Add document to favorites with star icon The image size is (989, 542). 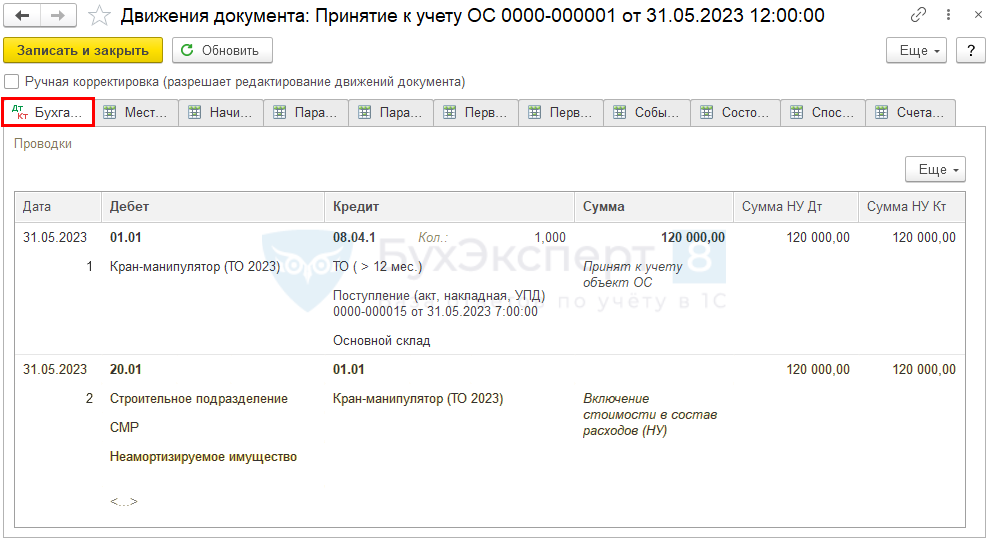(x=99, y=15)
